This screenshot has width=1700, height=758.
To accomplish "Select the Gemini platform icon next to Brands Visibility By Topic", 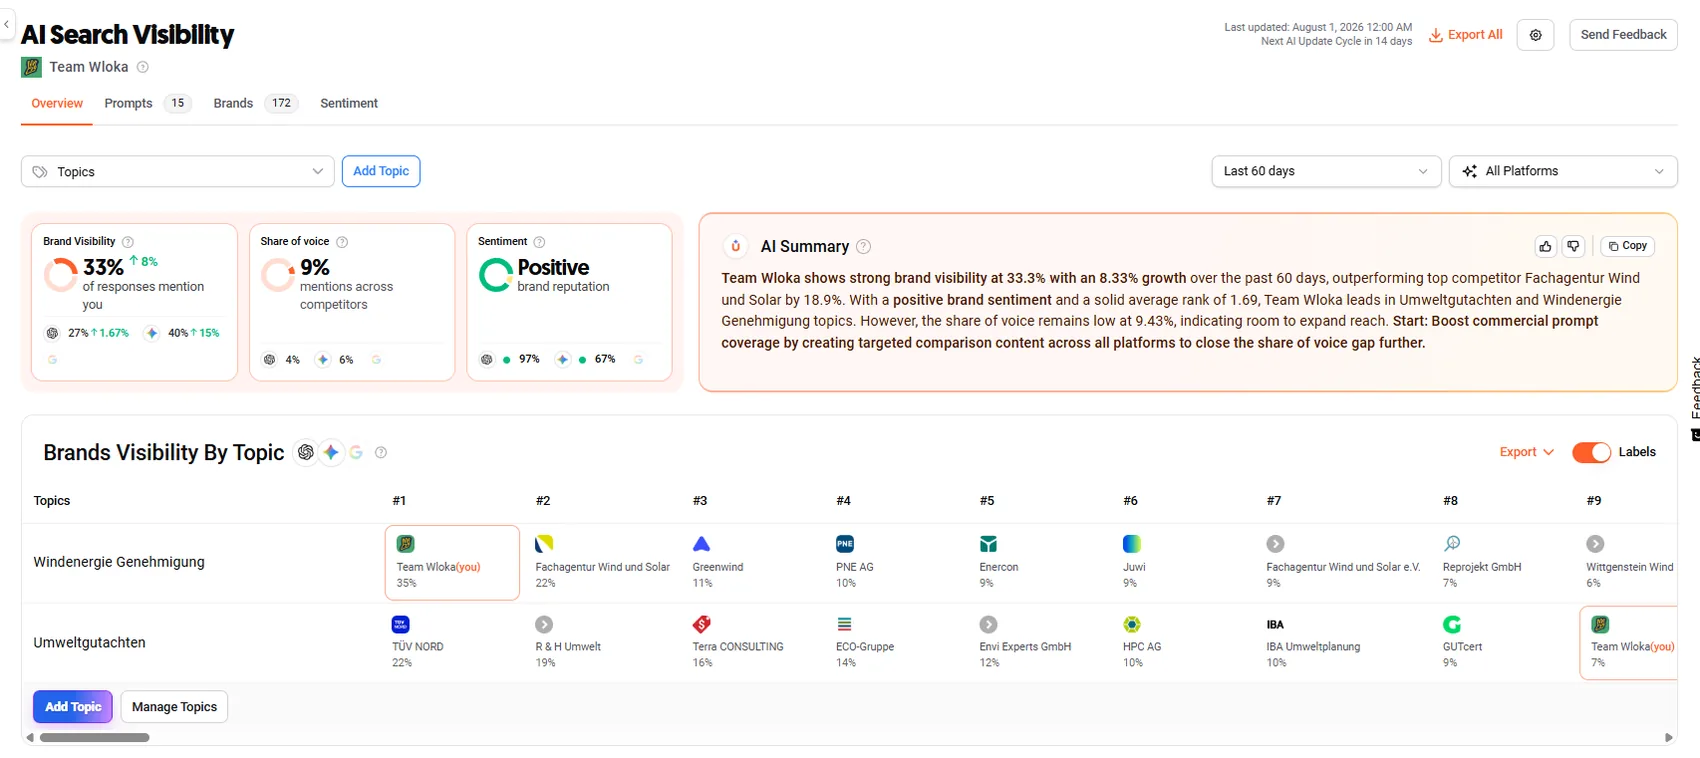I will (331, 453).
